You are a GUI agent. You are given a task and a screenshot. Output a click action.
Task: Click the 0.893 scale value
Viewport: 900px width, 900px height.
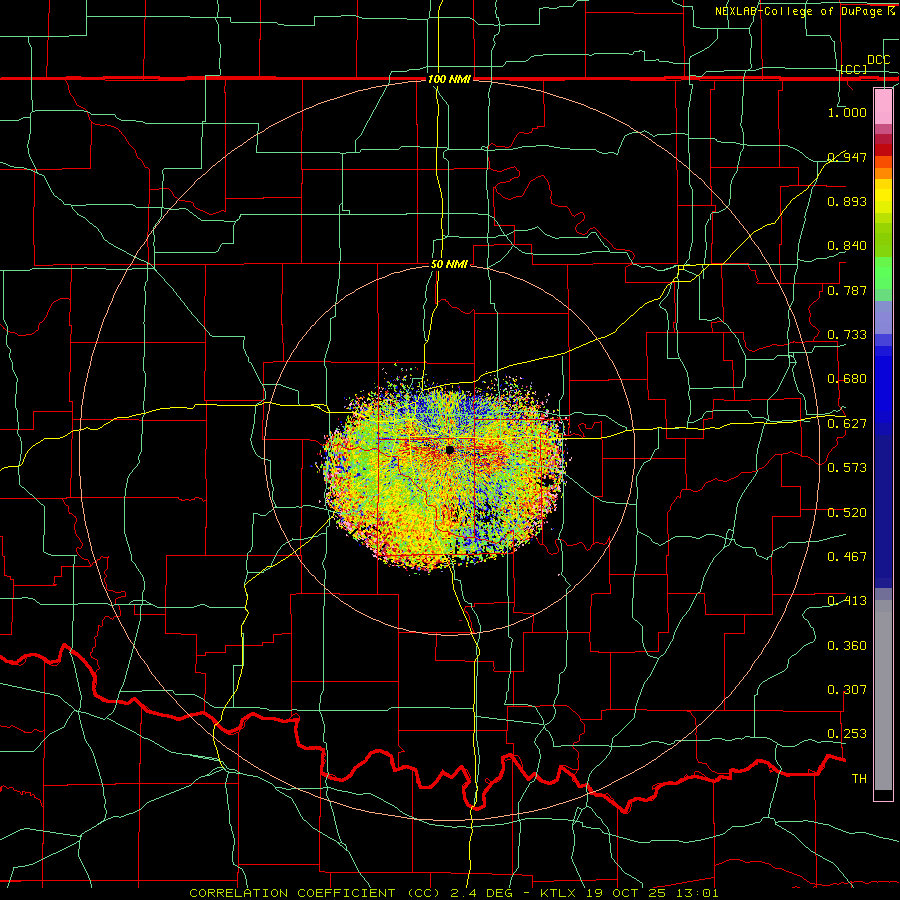pyautogui.click(x=847, y=201)
